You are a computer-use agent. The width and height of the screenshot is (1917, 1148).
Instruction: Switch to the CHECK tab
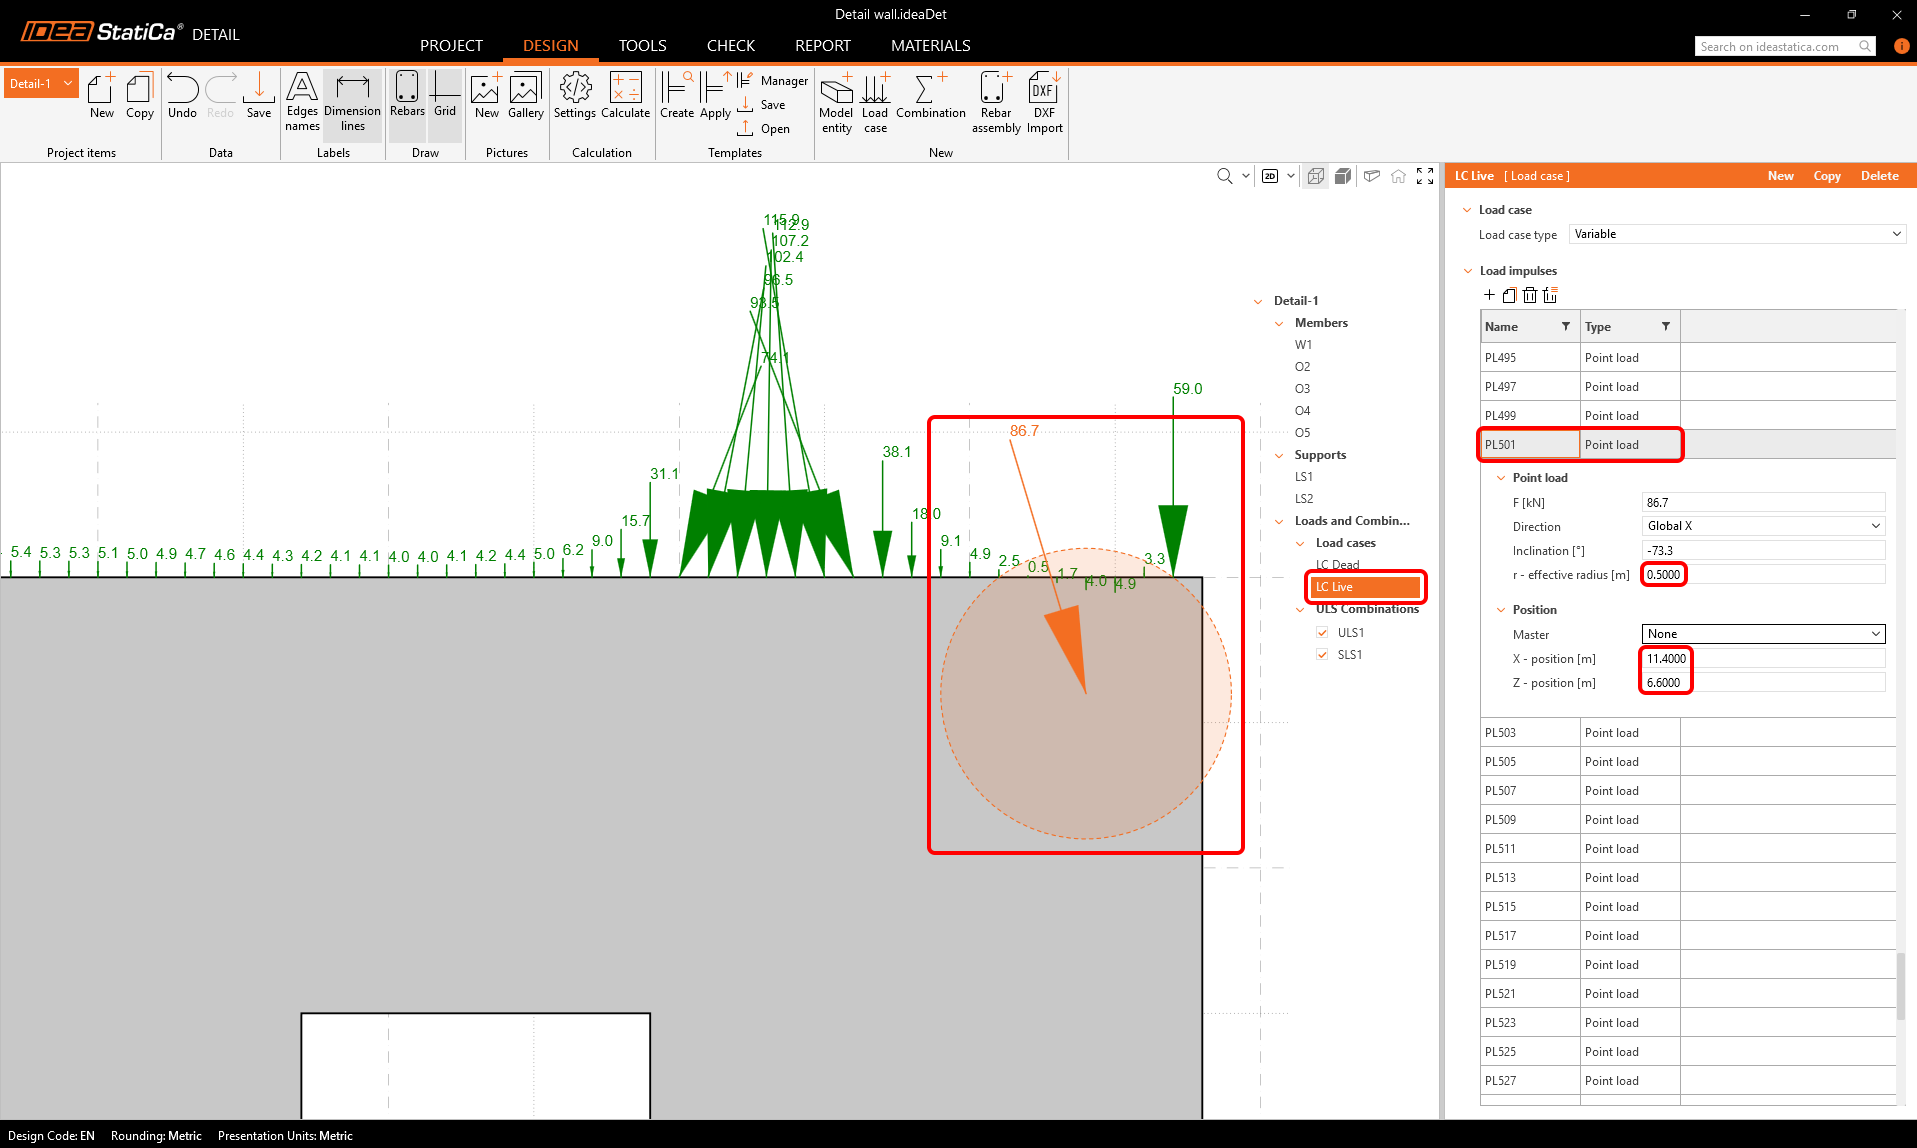pyautogui.click(x=730, y=46)
